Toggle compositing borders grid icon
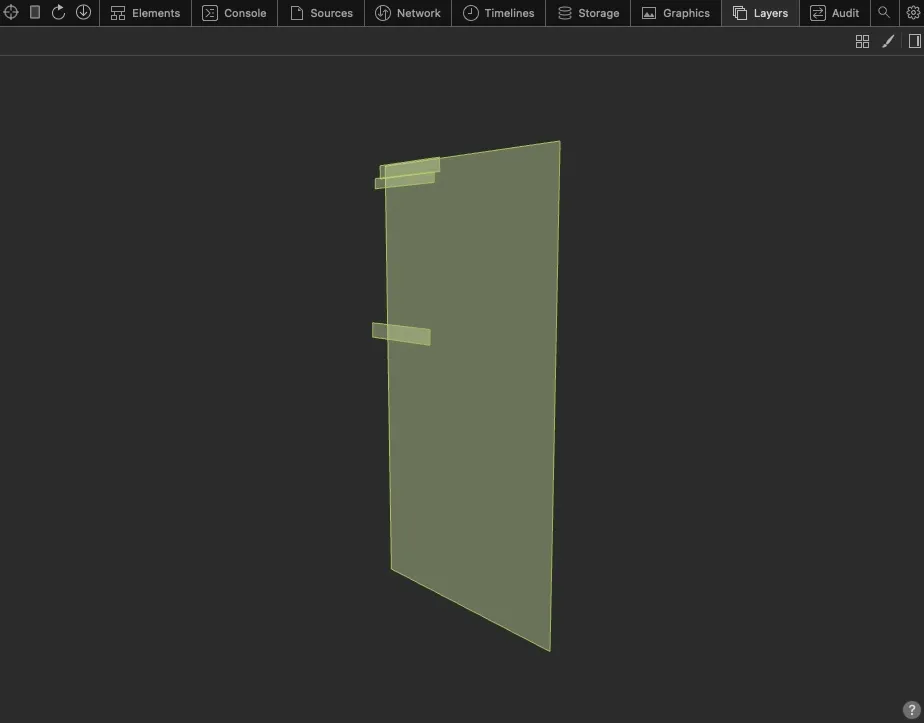 point(862,41)
